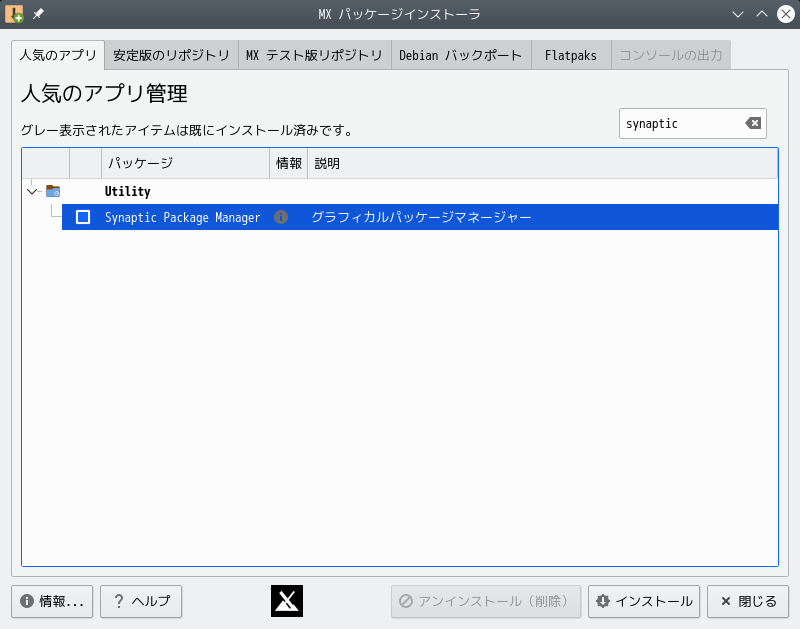The height and width of the screenshot is (629, 800).
Task: Click the インストール button
Action: pyautogui.click(x=644, y=601)
